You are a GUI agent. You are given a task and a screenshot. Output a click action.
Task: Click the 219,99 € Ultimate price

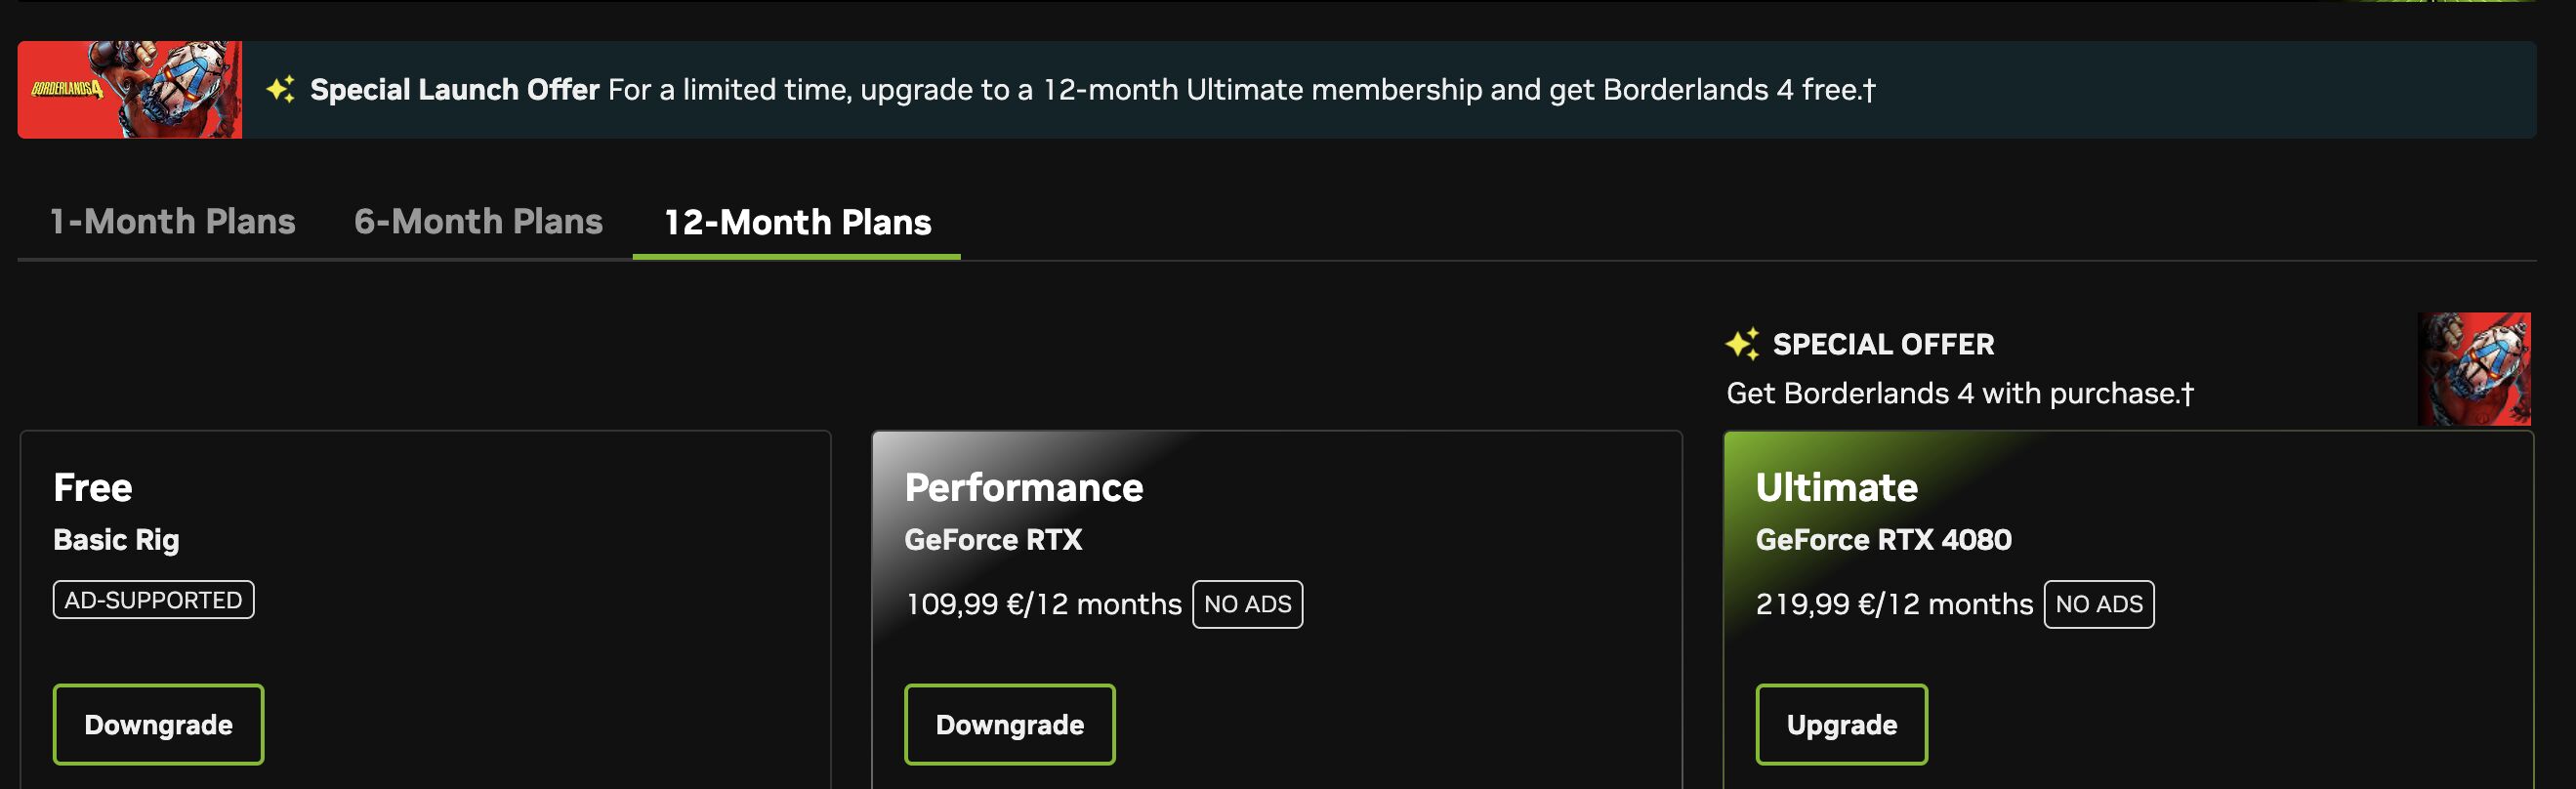1893,604
